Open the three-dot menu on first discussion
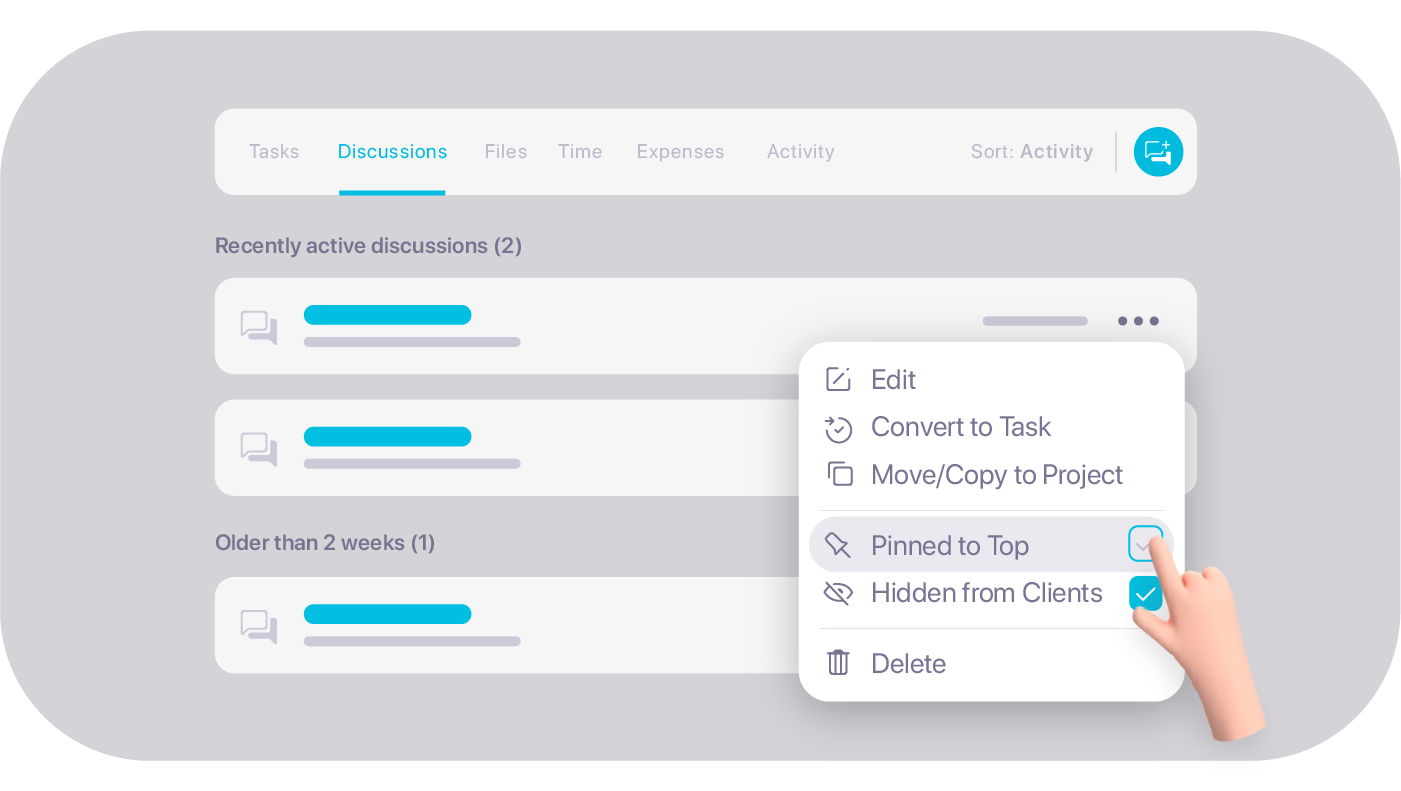 coord(1138,321)
